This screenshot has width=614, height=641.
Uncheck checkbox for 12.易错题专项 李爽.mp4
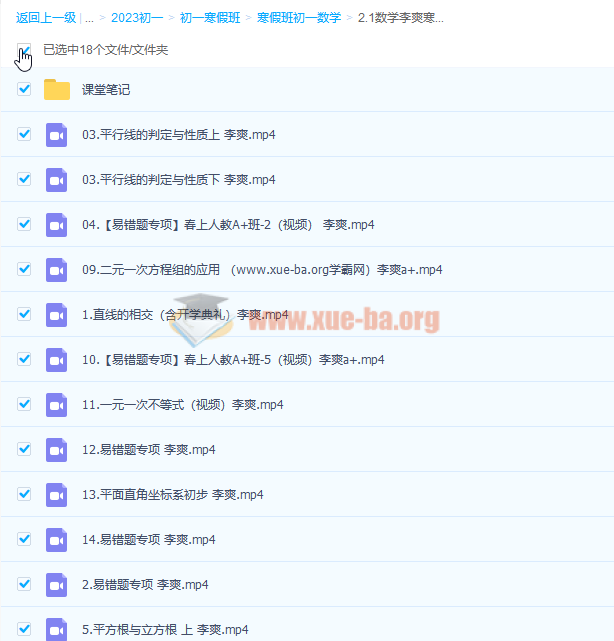(24, 450)
